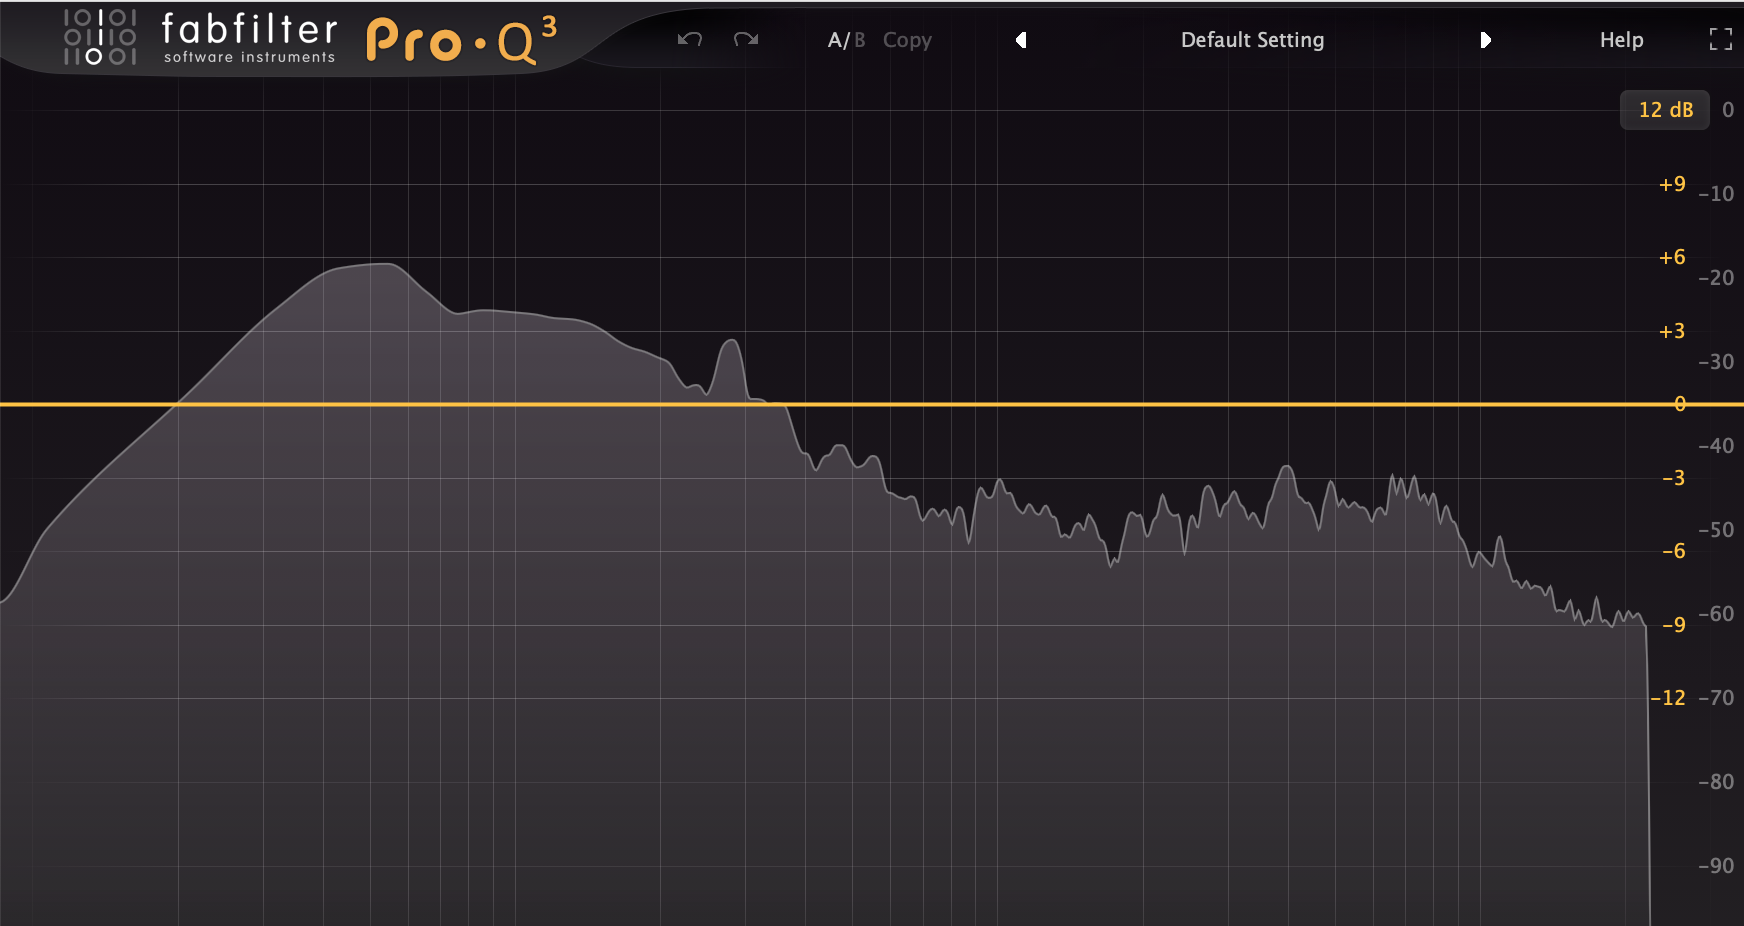Load the next preset with the right arrow
Viewport: 1744px width, 926px height.
tap(1486, 40)
